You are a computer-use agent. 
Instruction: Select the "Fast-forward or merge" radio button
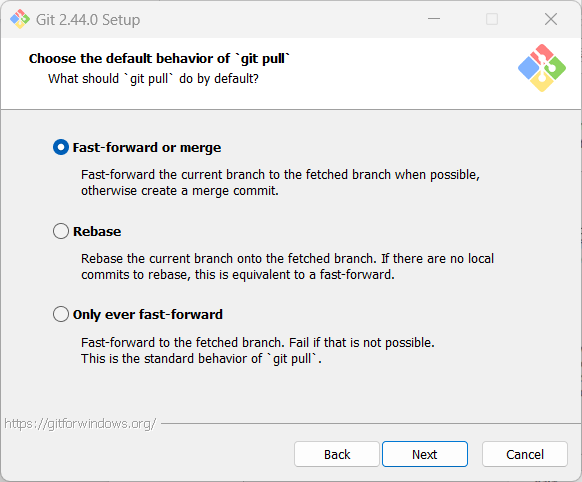tap(61, 147)
